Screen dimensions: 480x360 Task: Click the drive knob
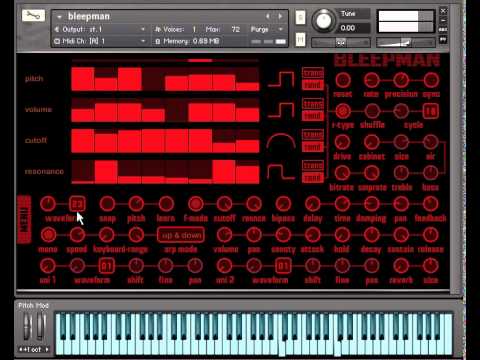342,142
